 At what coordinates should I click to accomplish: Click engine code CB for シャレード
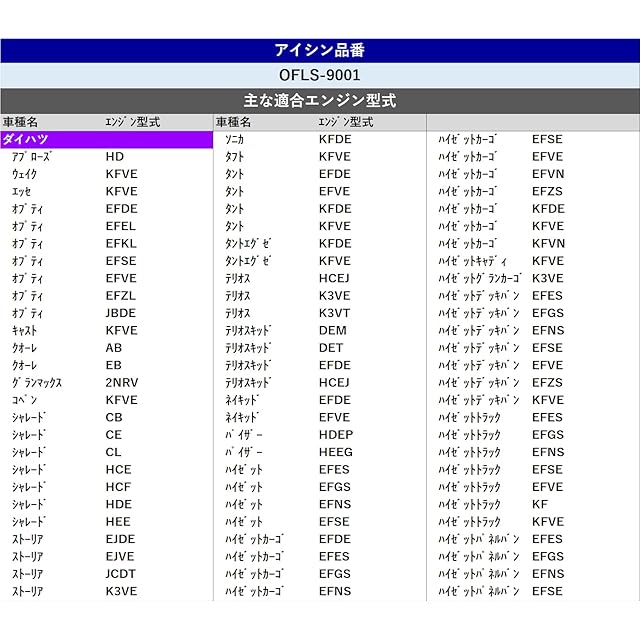tap(114, 417)
